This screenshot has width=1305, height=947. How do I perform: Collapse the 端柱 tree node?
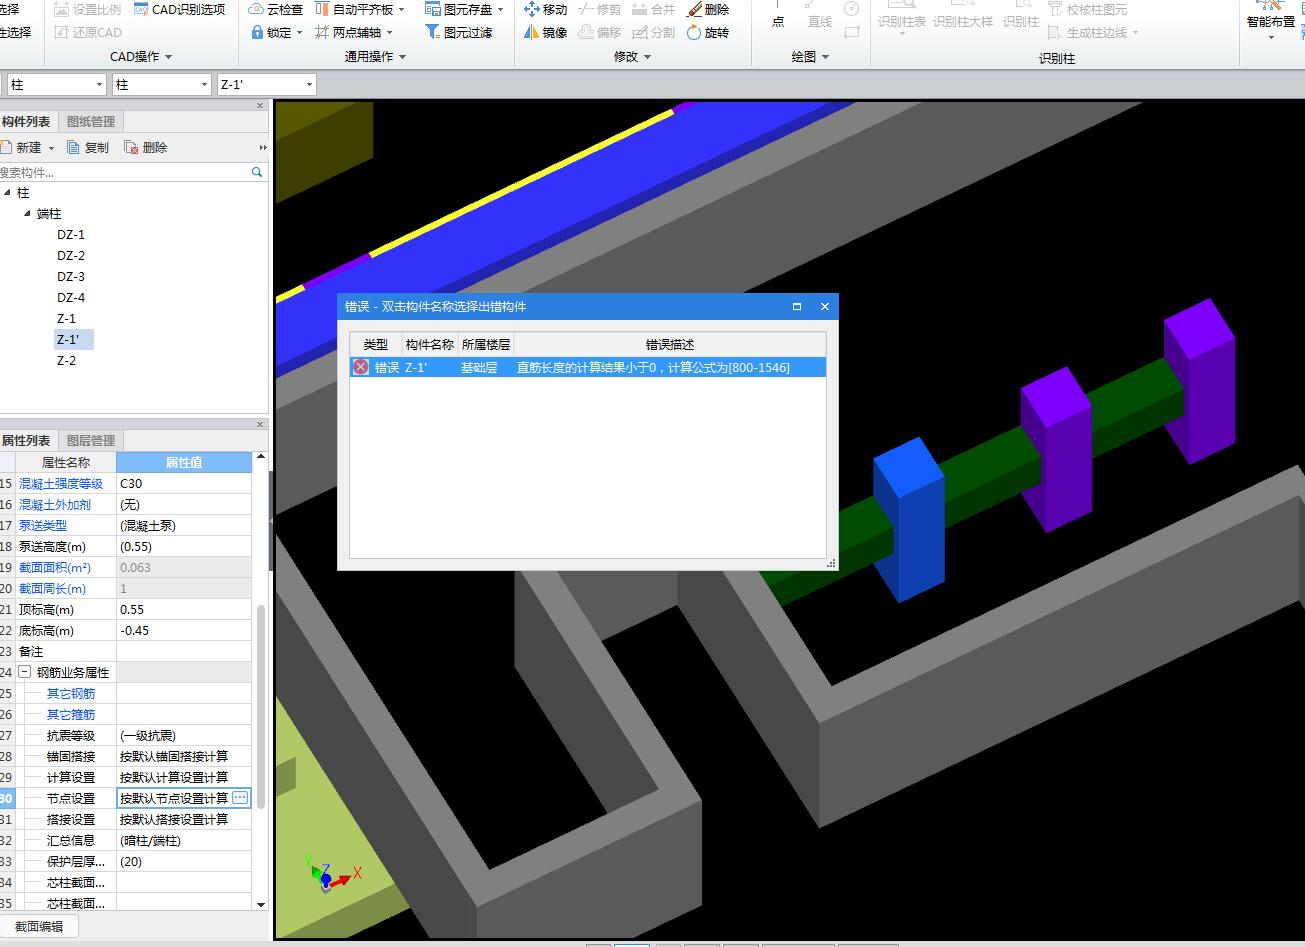coord(27,213)
